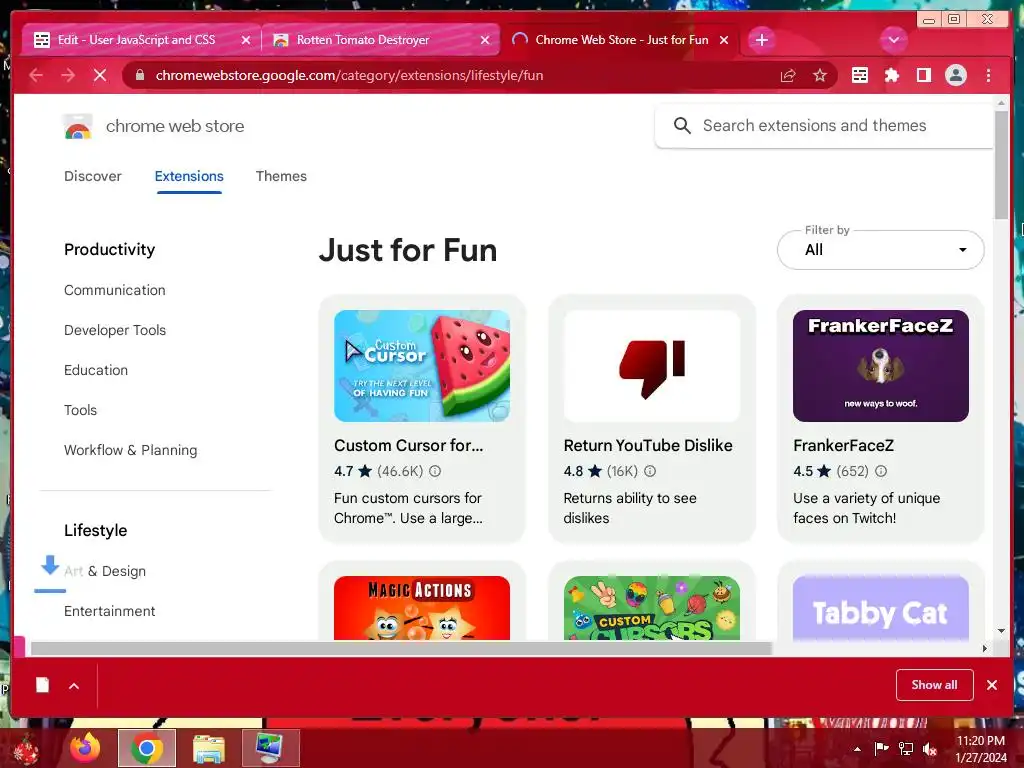Switch to the Edit - User JavaScript and CSS tab
Screen dimensions: 1024x768
135,40
